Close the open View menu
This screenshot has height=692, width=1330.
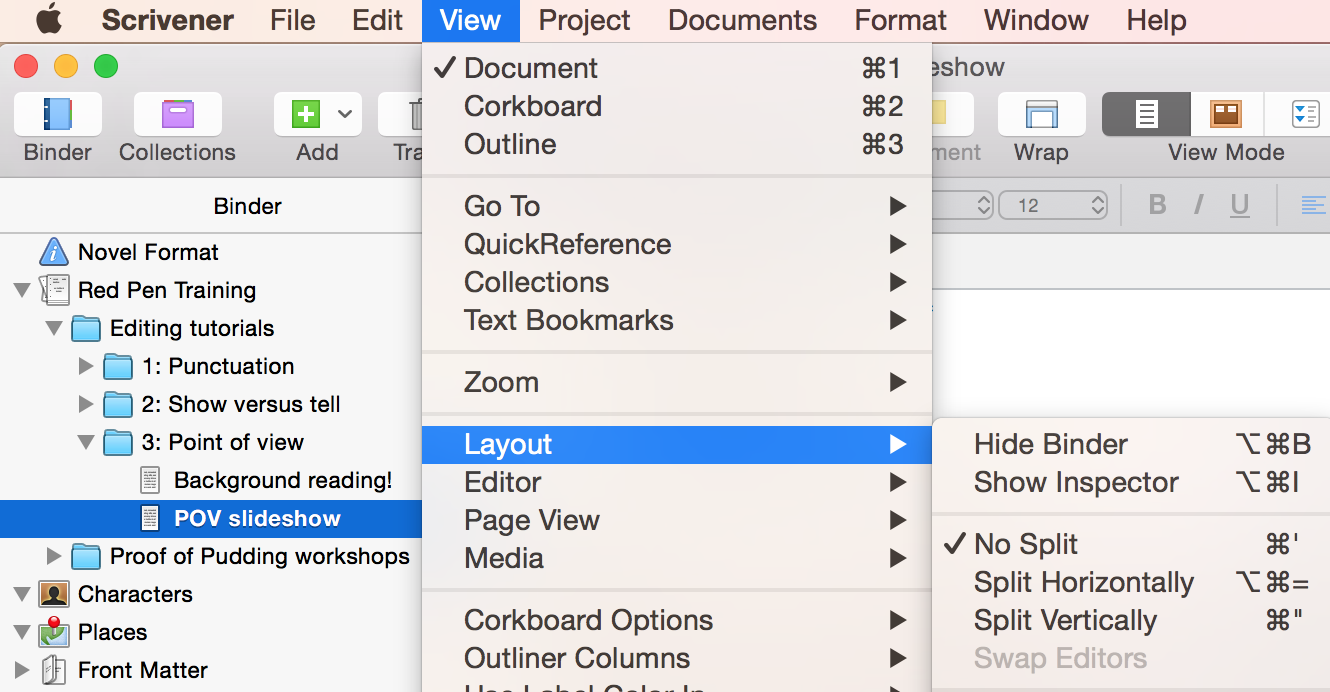click(x=470, y=20)
